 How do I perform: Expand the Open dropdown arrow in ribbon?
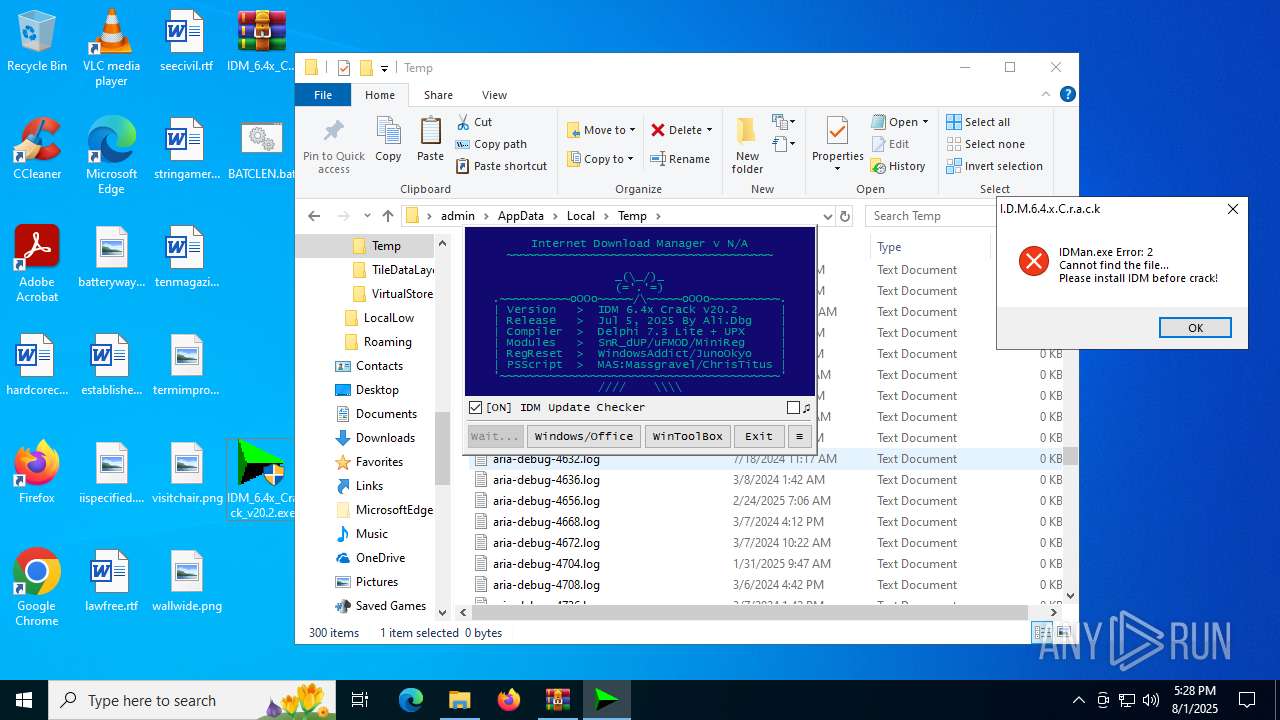click(x=925, y=122)
